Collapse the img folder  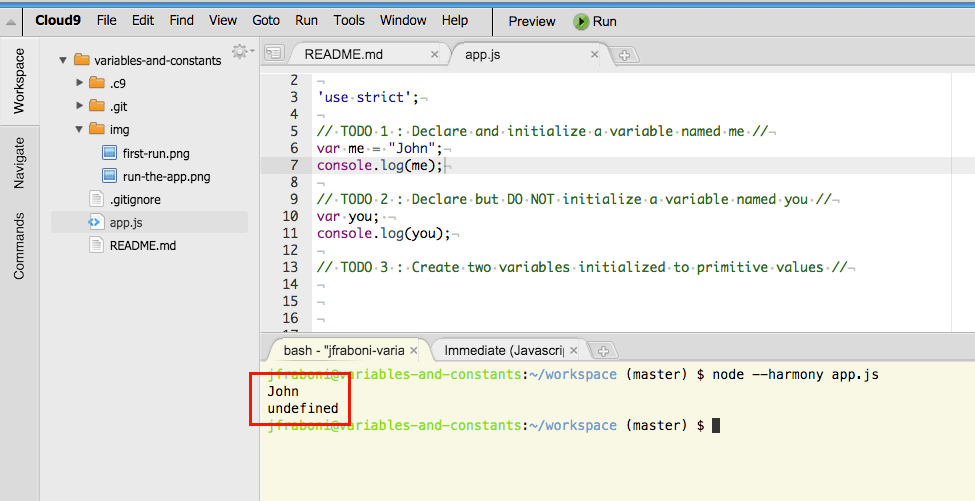[x=79, y=129]
